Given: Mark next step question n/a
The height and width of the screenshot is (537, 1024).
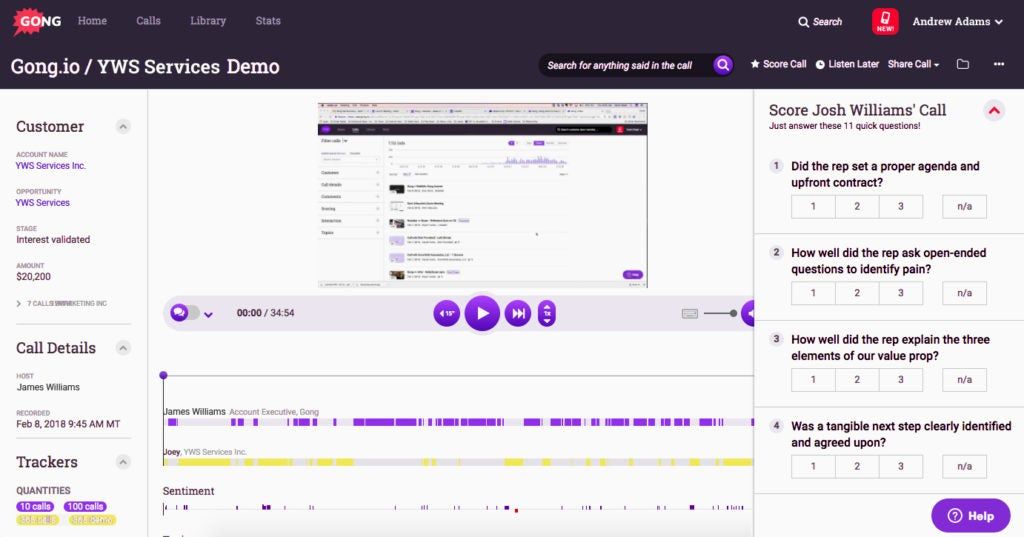Looking at the screenshot, I should [965, 466].
